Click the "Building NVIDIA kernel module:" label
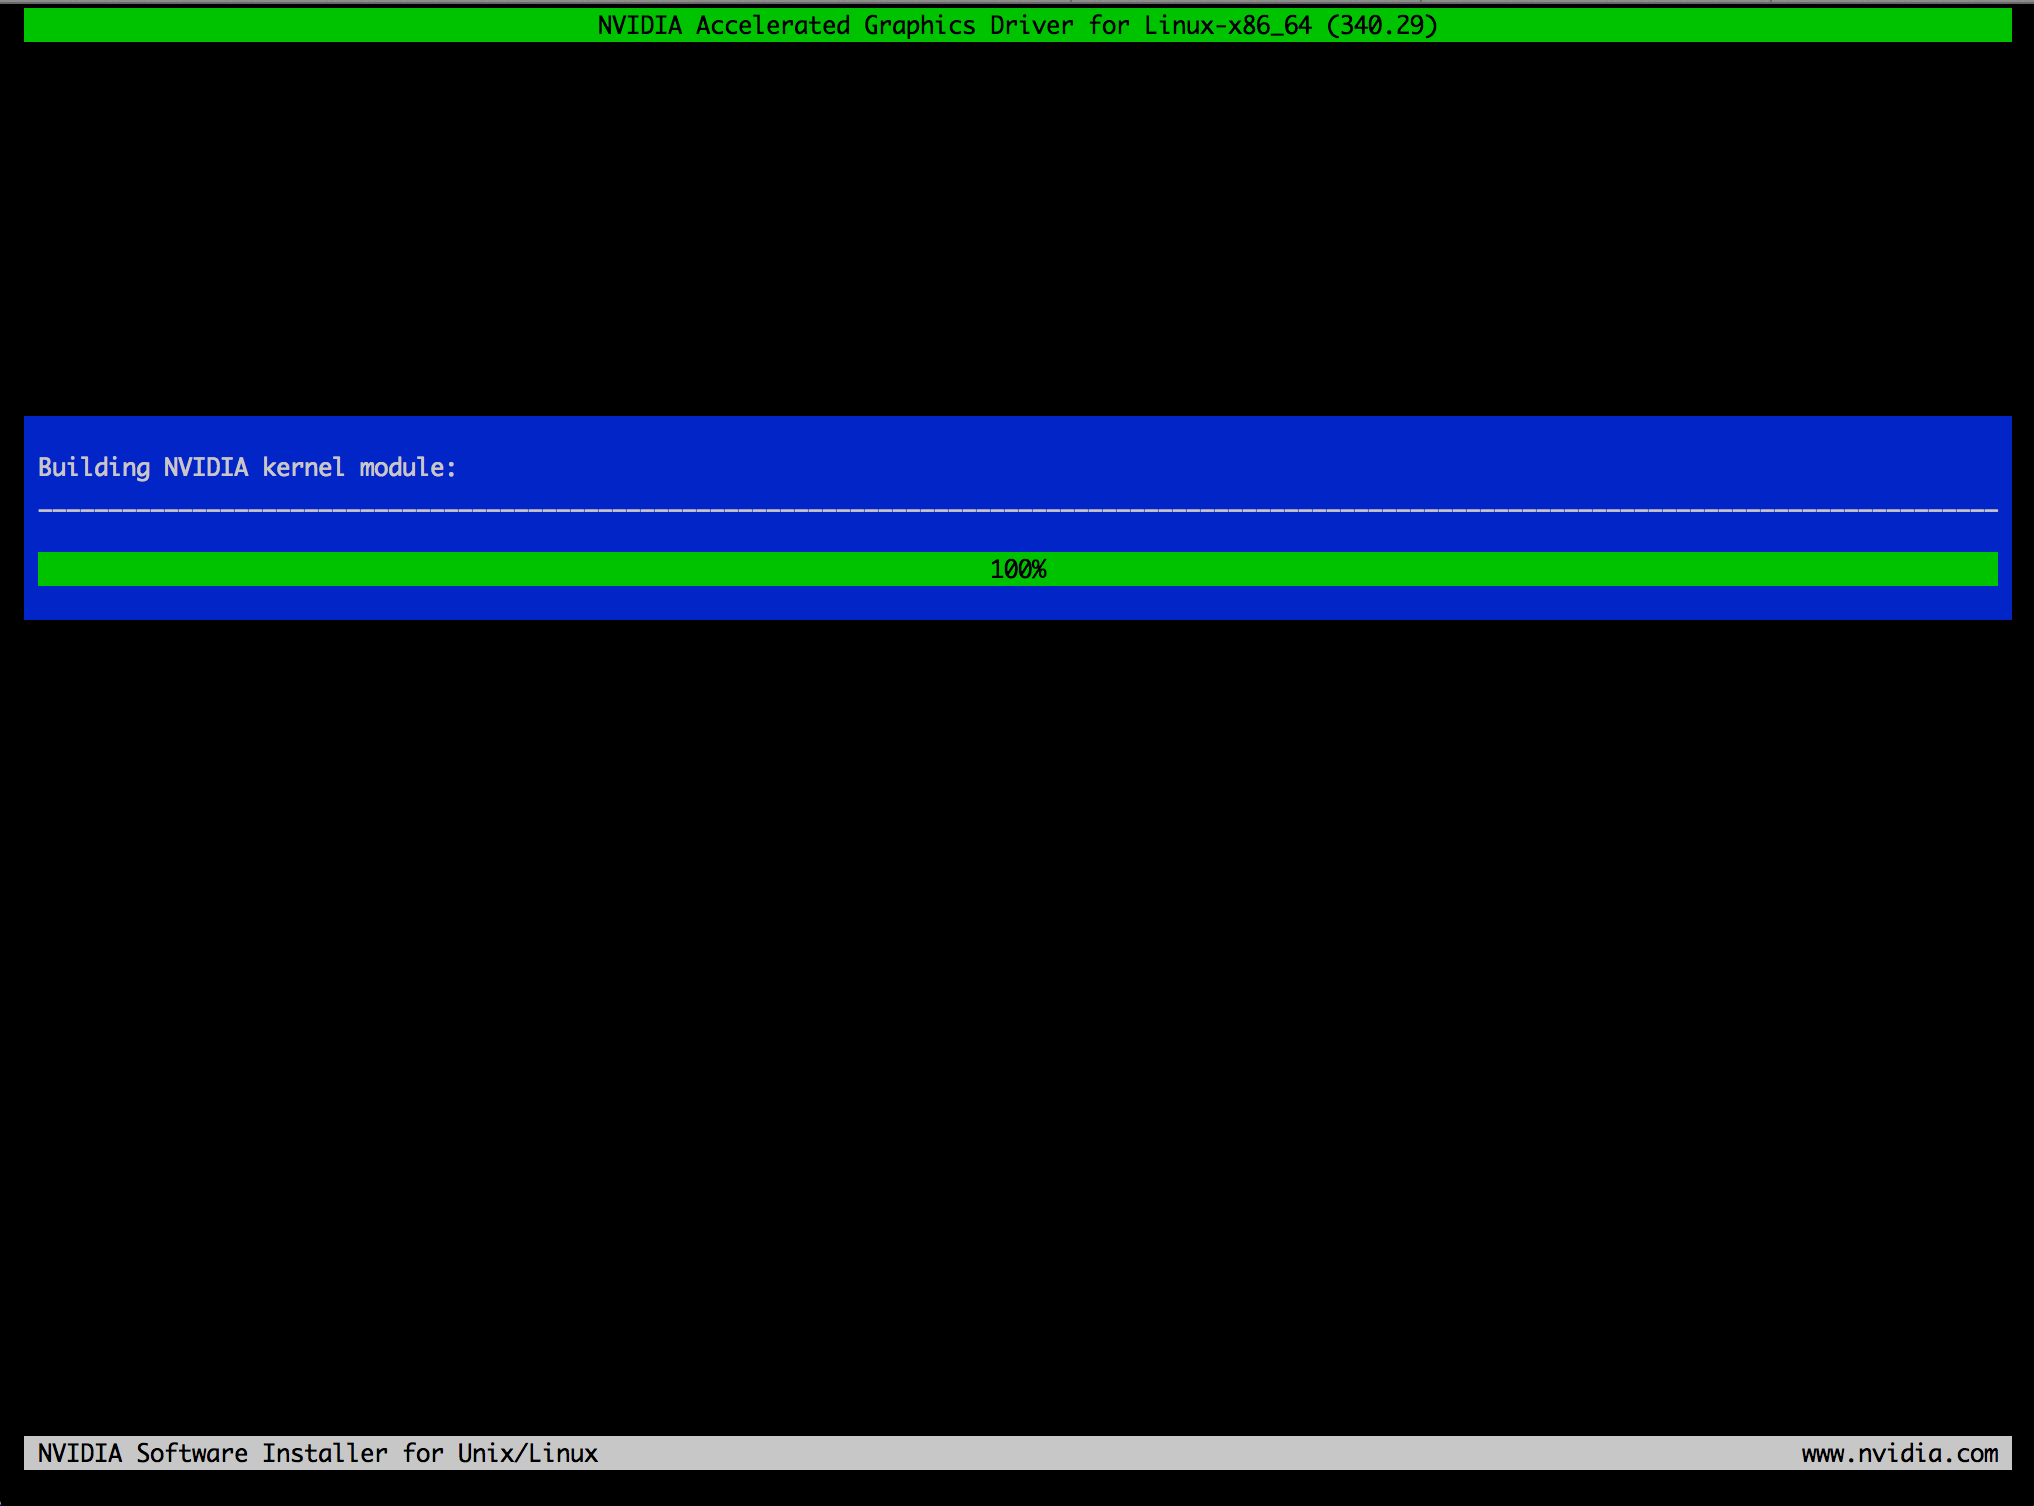2034x1506 pixels. coord(246,467)
